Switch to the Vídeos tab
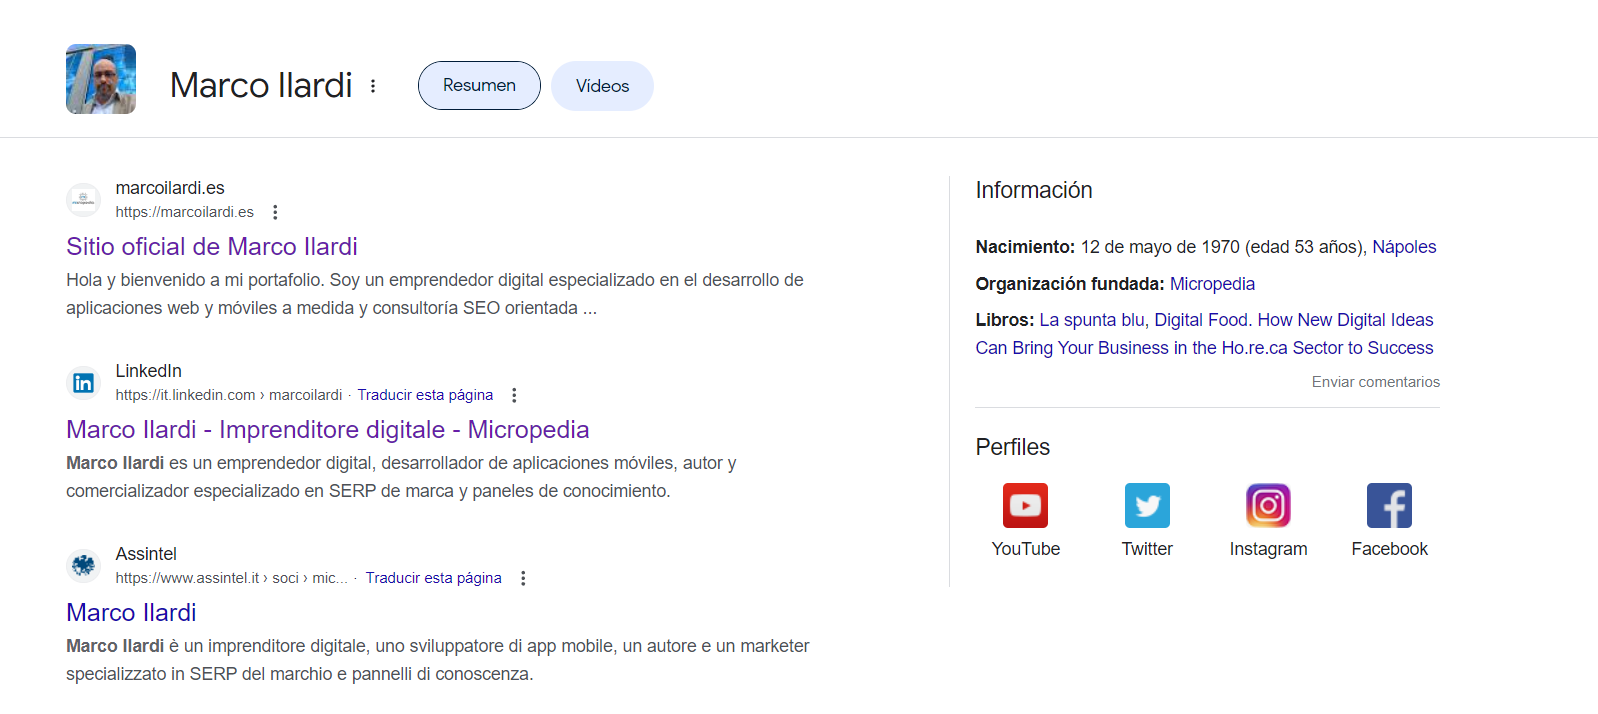The image size is (1598, 714). coord(602,86)
